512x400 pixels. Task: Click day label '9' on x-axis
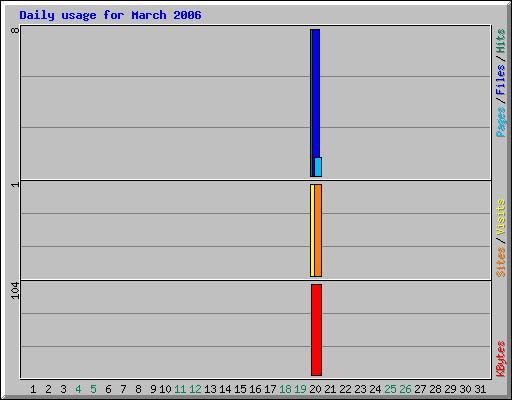click(153, 389)
